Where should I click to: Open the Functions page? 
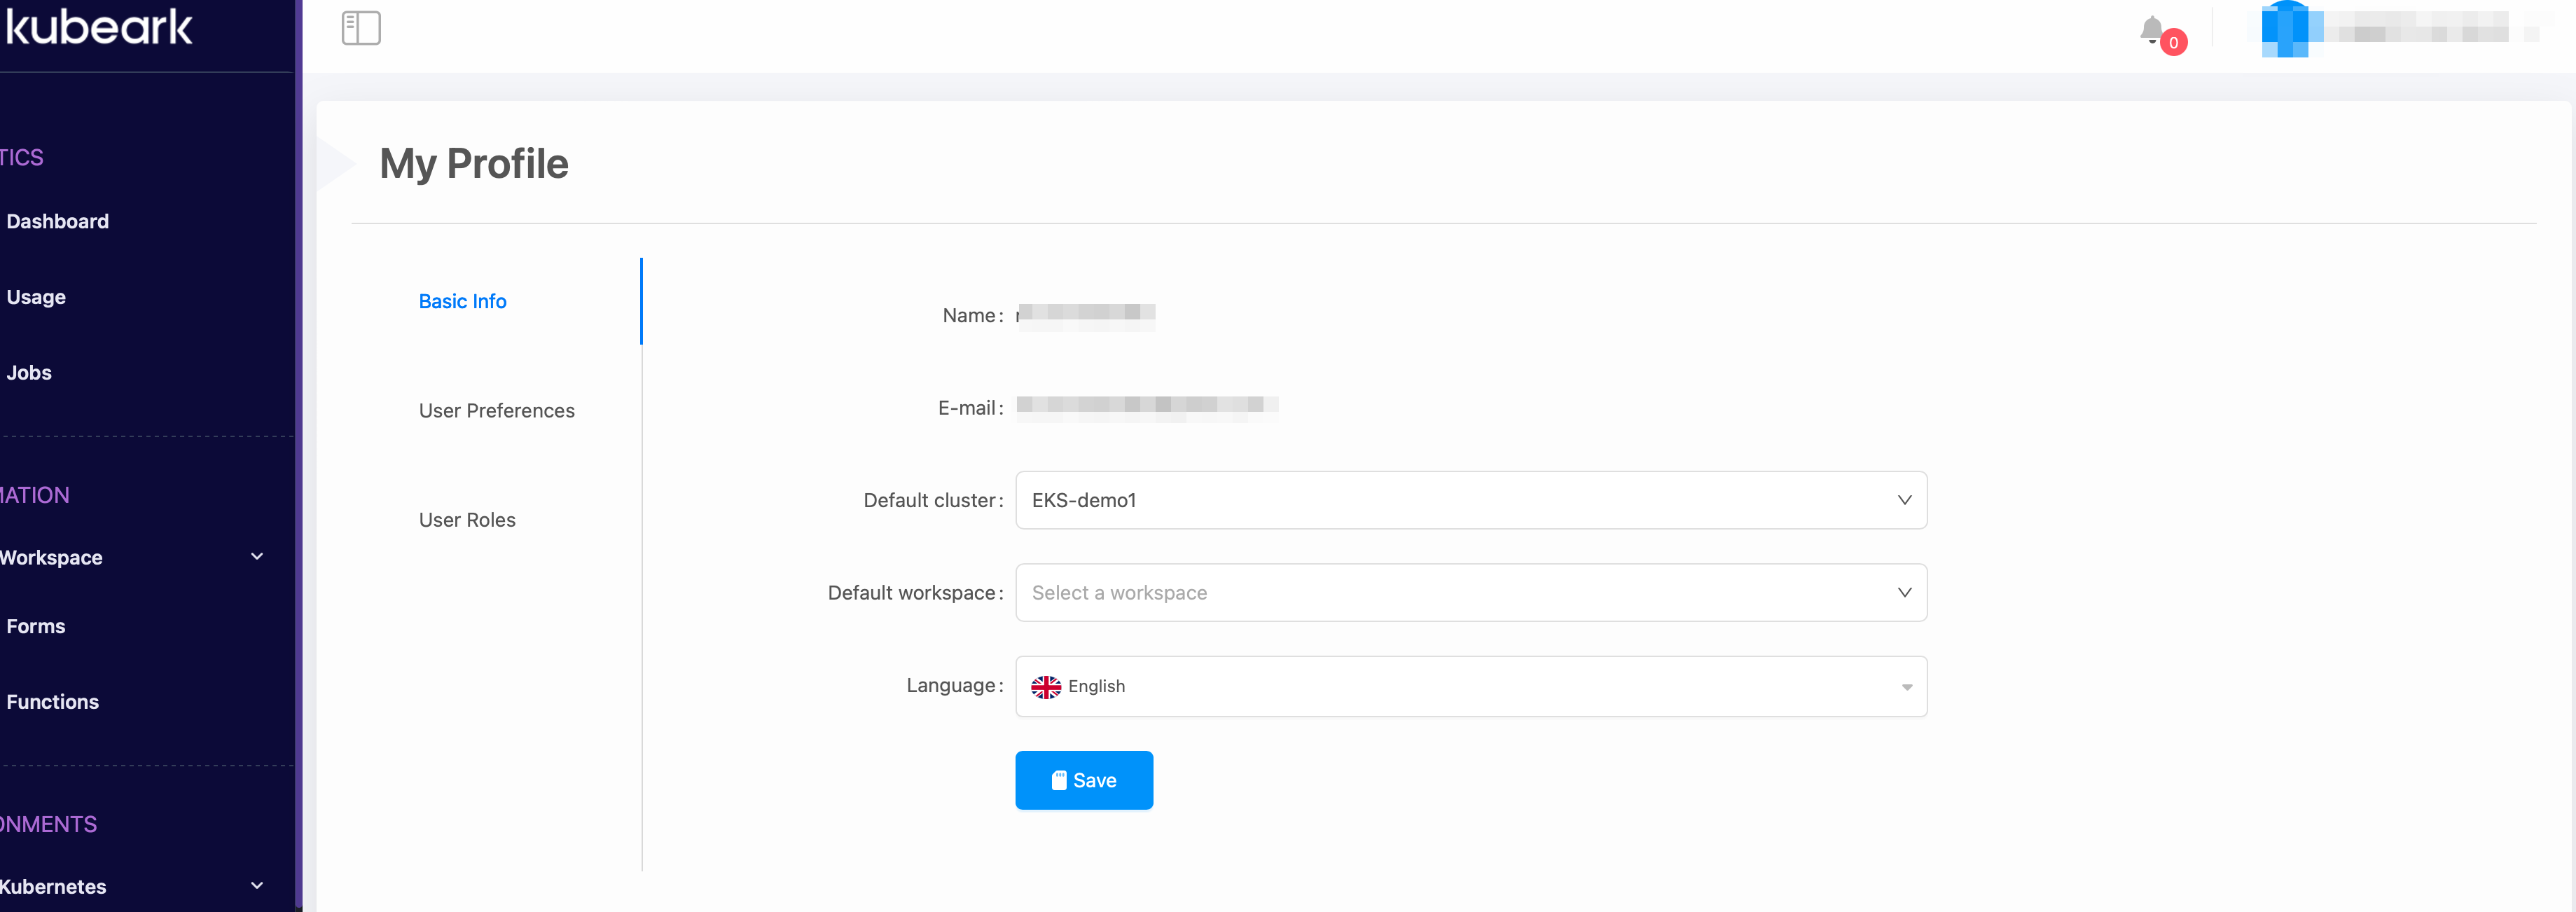pos(52,701)
